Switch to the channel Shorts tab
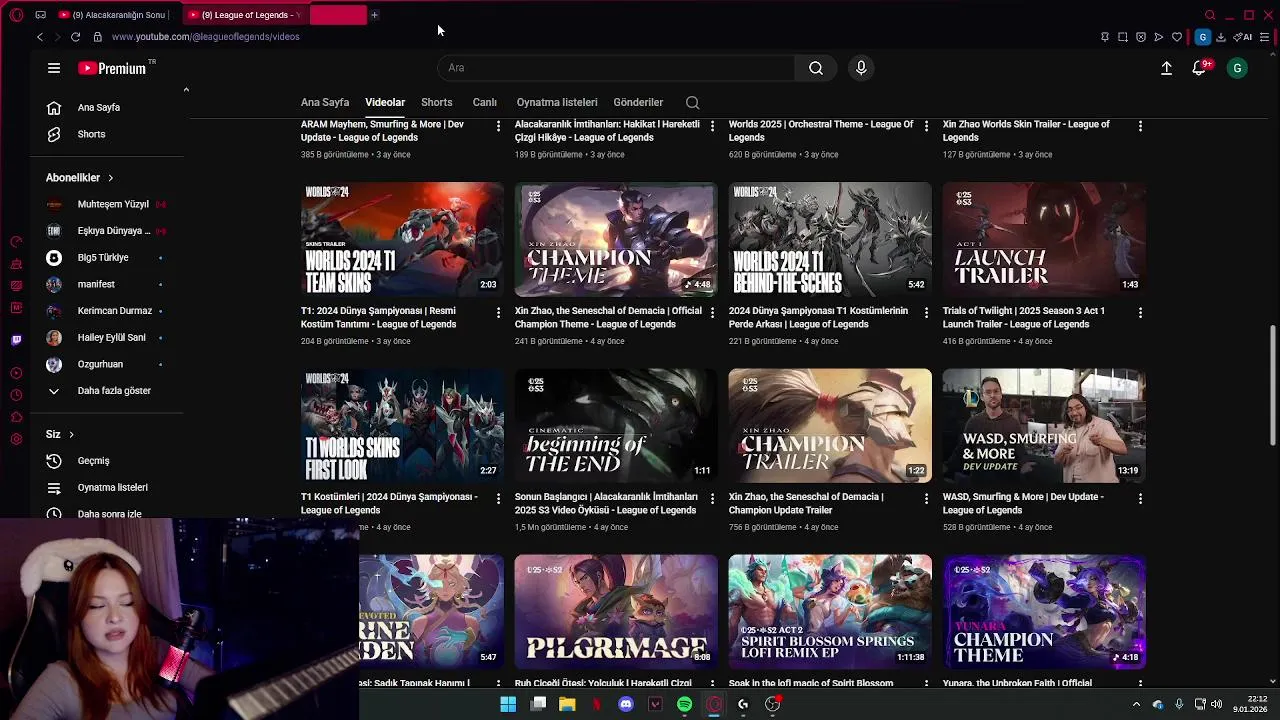 [x=436, y=102]
